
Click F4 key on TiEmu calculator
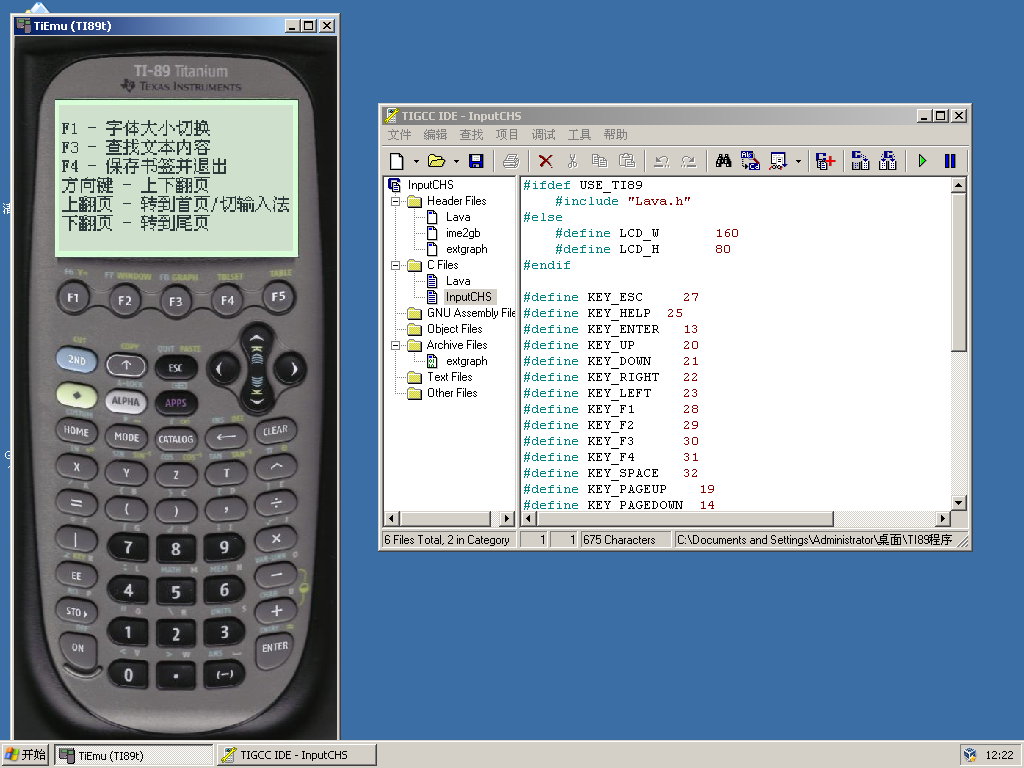pyautogui.click(x=227, y=300)
